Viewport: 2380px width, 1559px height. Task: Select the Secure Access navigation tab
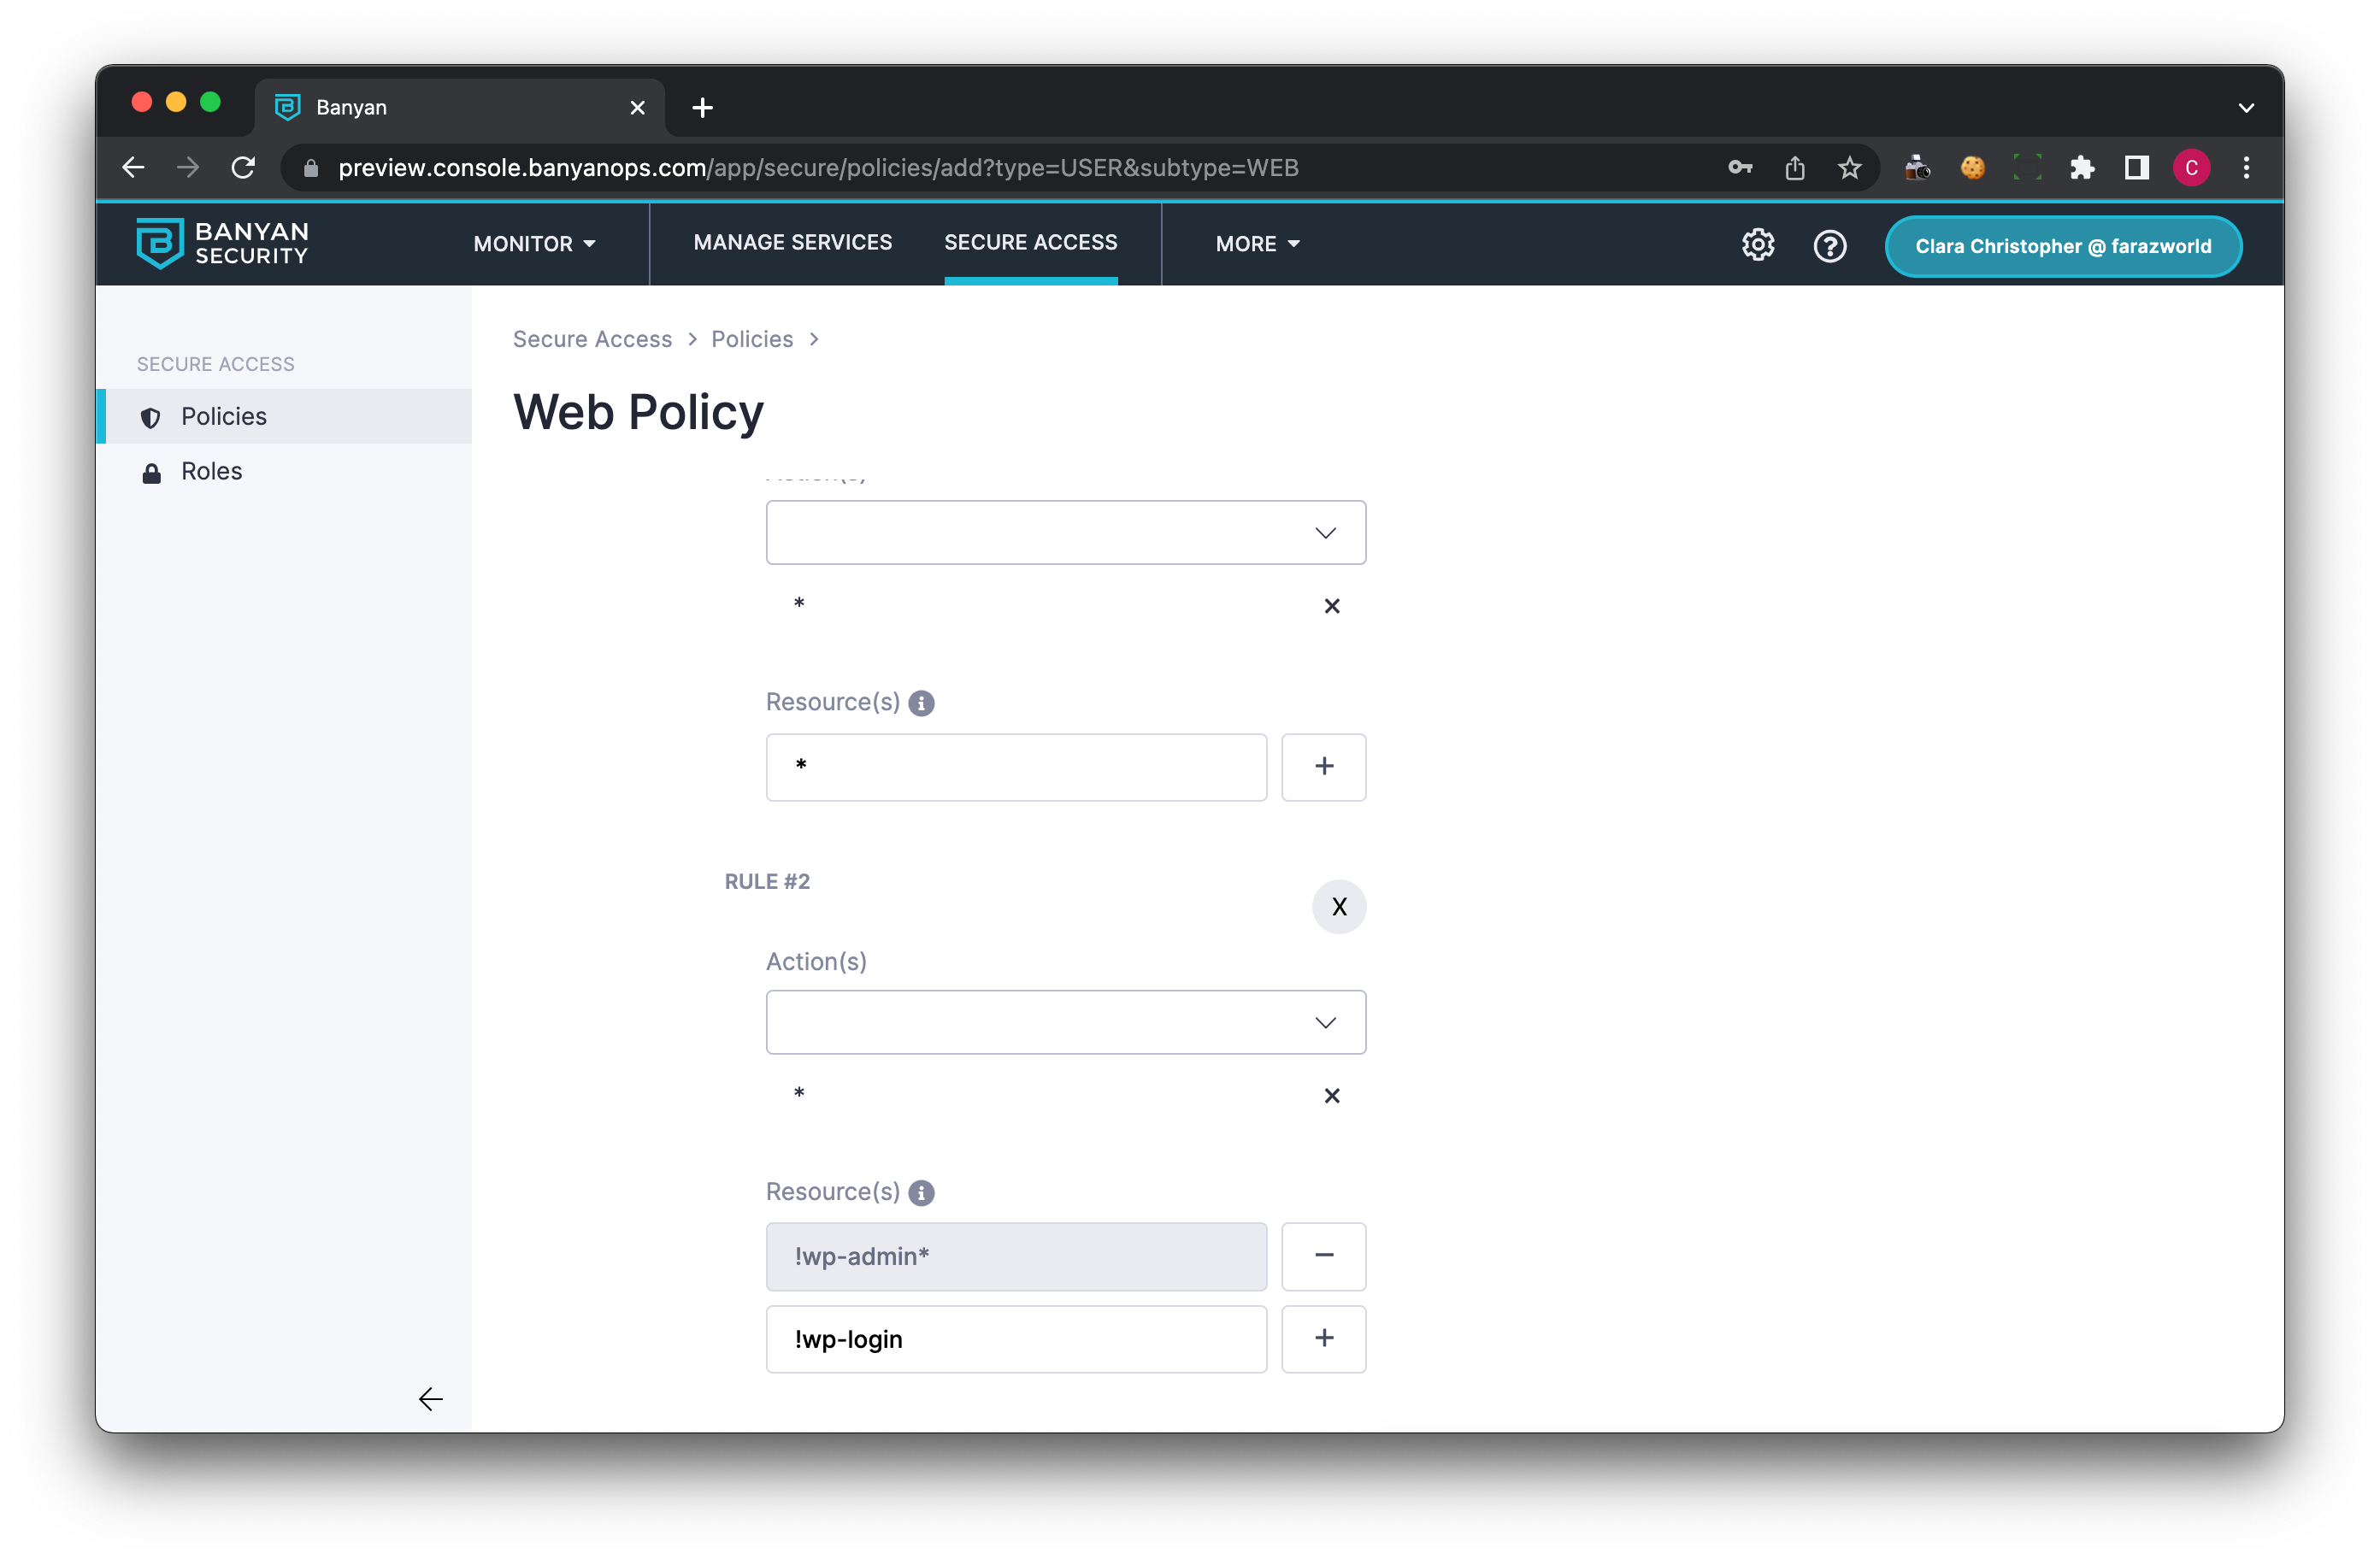click(x=1030, y=242)
